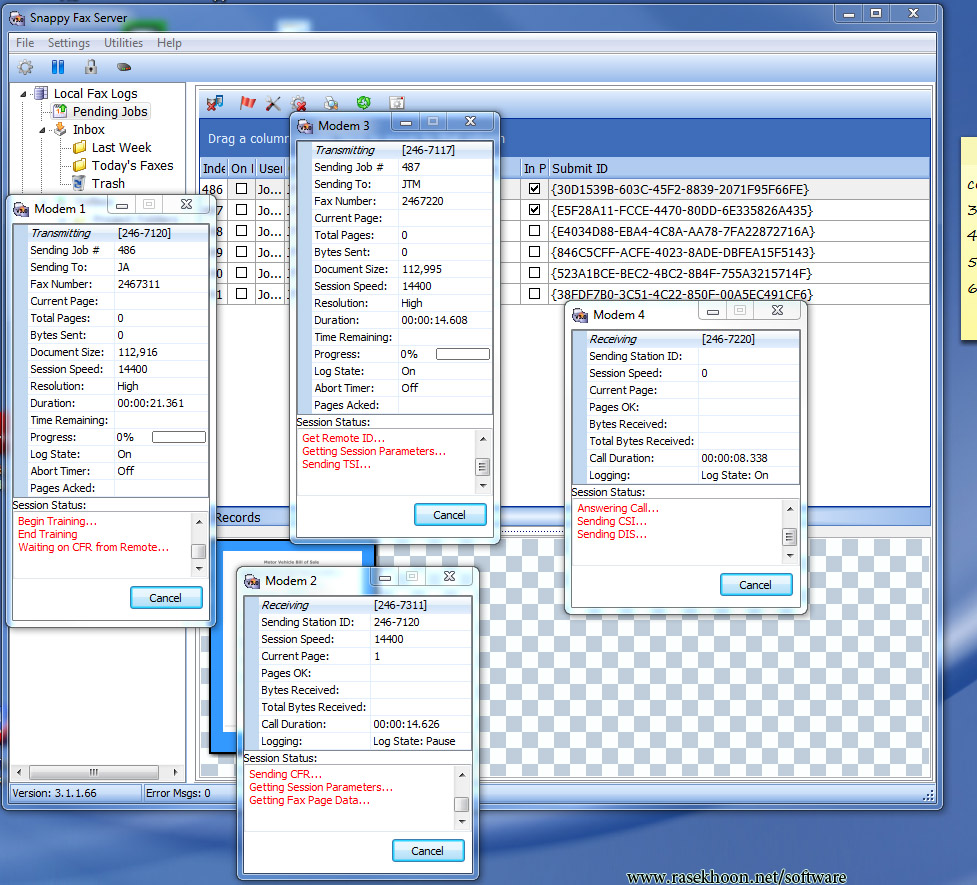The image size is (977, 885).
Task: Collapse the Inbox tree node
Action: pyautogui.click(x=43, y=130)
